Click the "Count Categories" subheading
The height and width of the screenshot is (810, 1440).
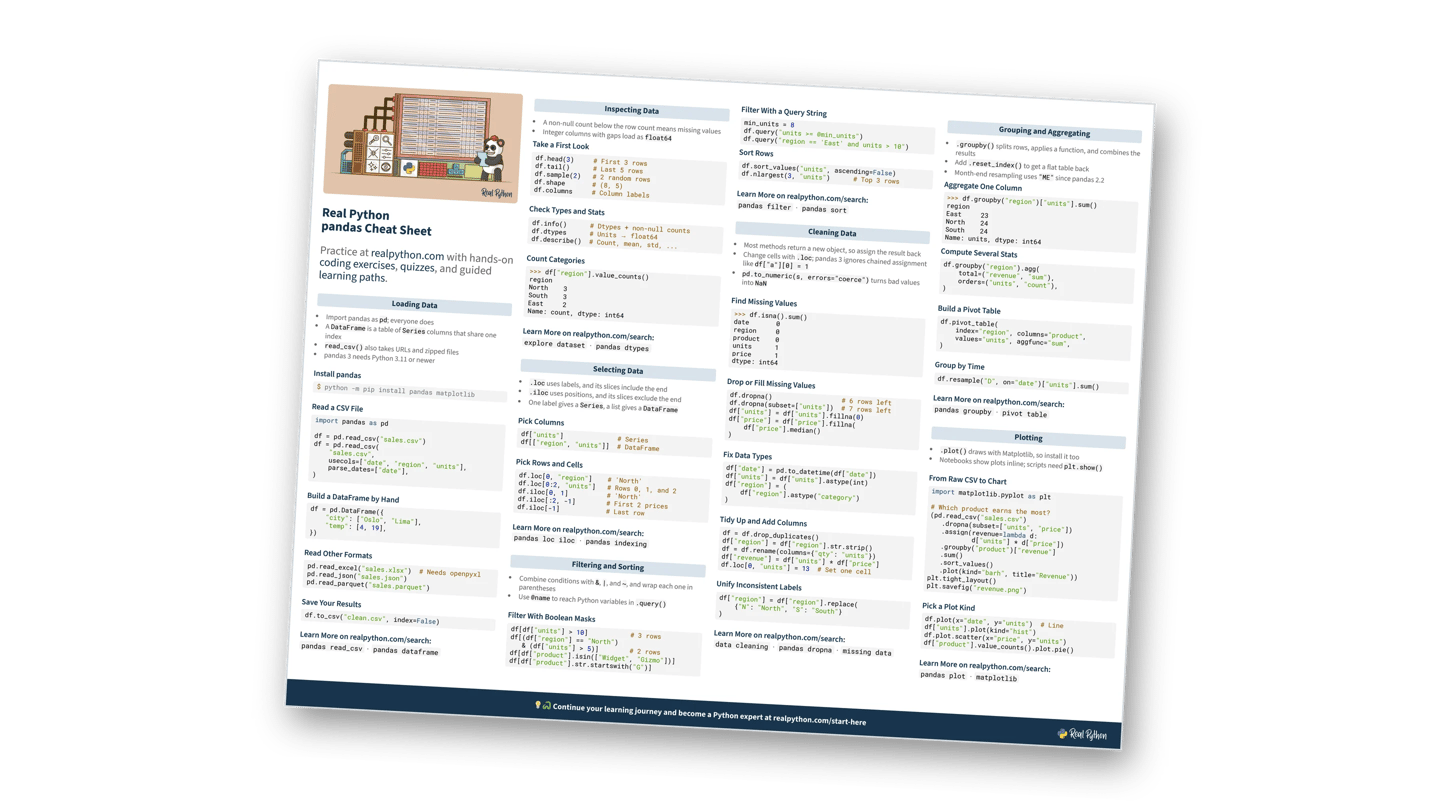coord(556,260)
